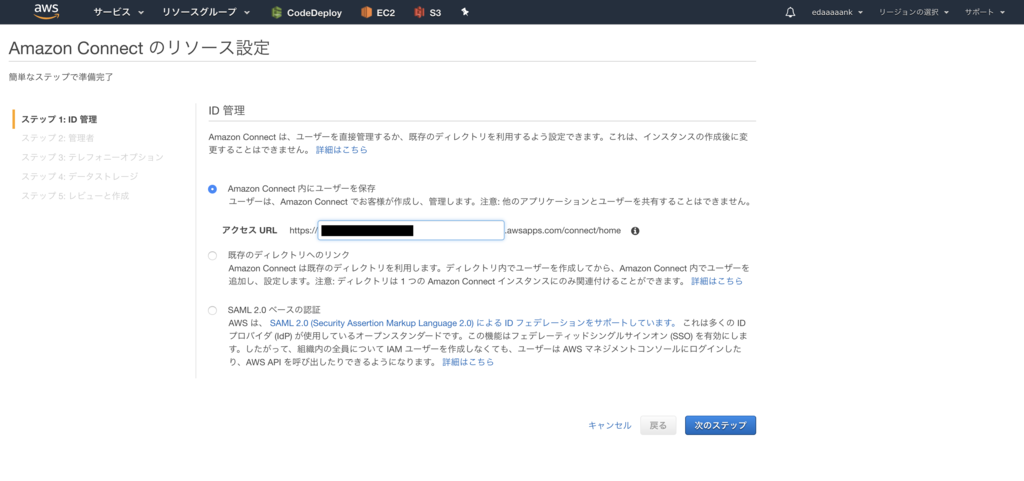Click the .awsapps.com/connect/home URL suffix text

(x=563, y=230)
